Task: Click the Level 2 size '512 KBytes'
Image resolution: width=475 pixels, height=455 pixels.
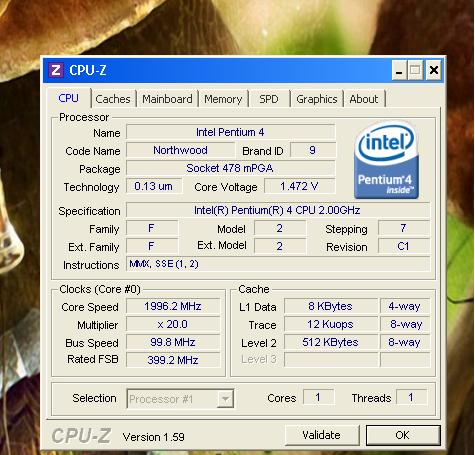Action: pyautogui.click(x=331, y=342)
